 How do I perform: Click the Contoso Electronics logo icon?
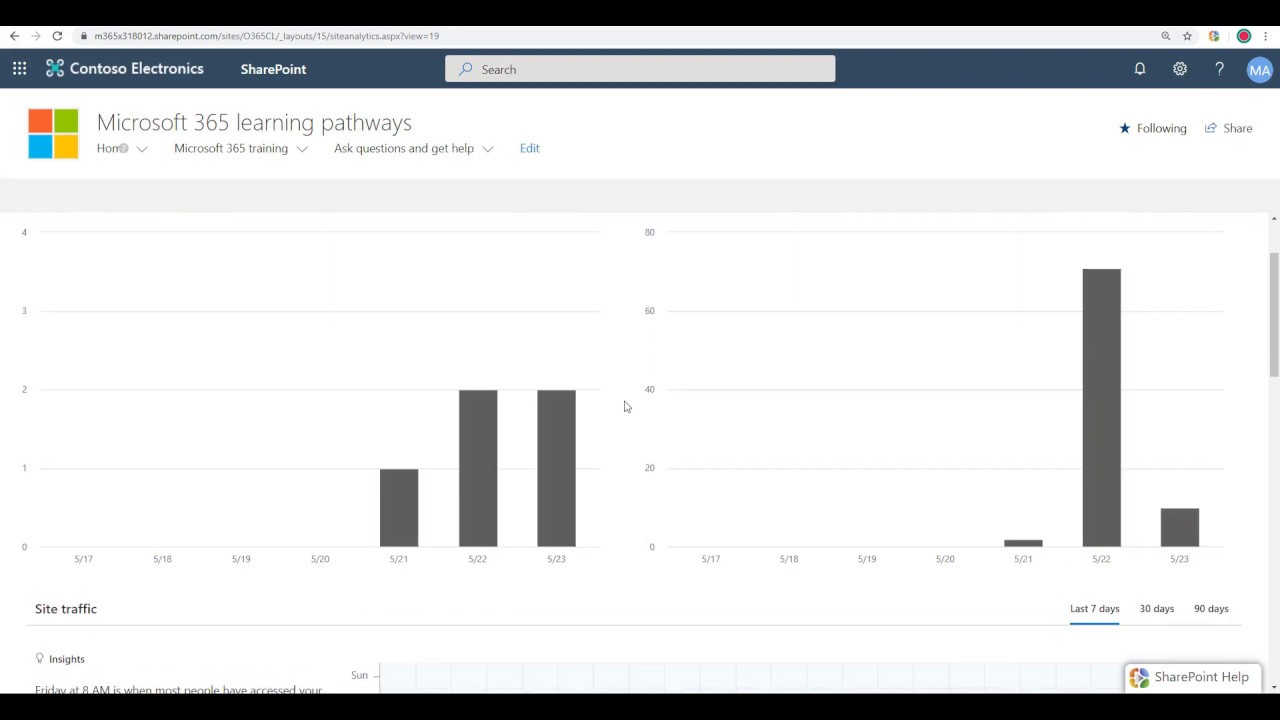55,69
